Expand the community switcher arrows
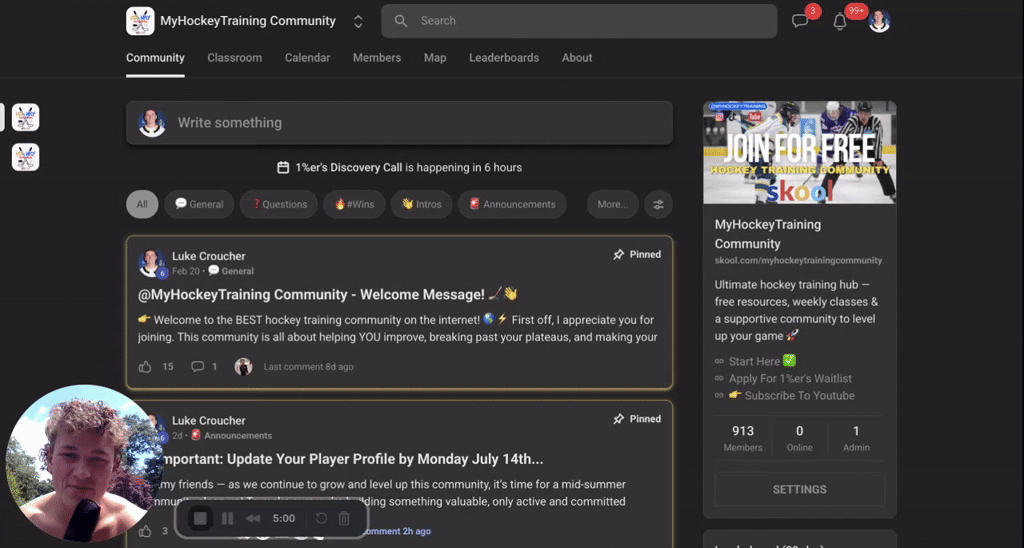 pos(358,21)
